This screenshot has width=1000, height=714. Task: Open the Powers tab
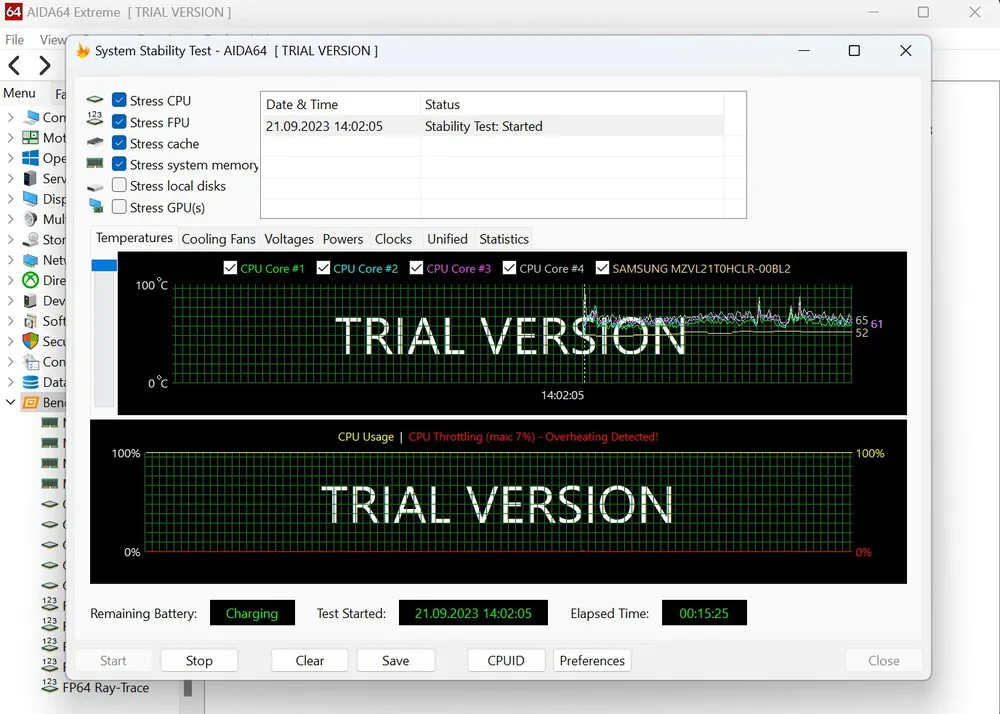tap(342, 239)
